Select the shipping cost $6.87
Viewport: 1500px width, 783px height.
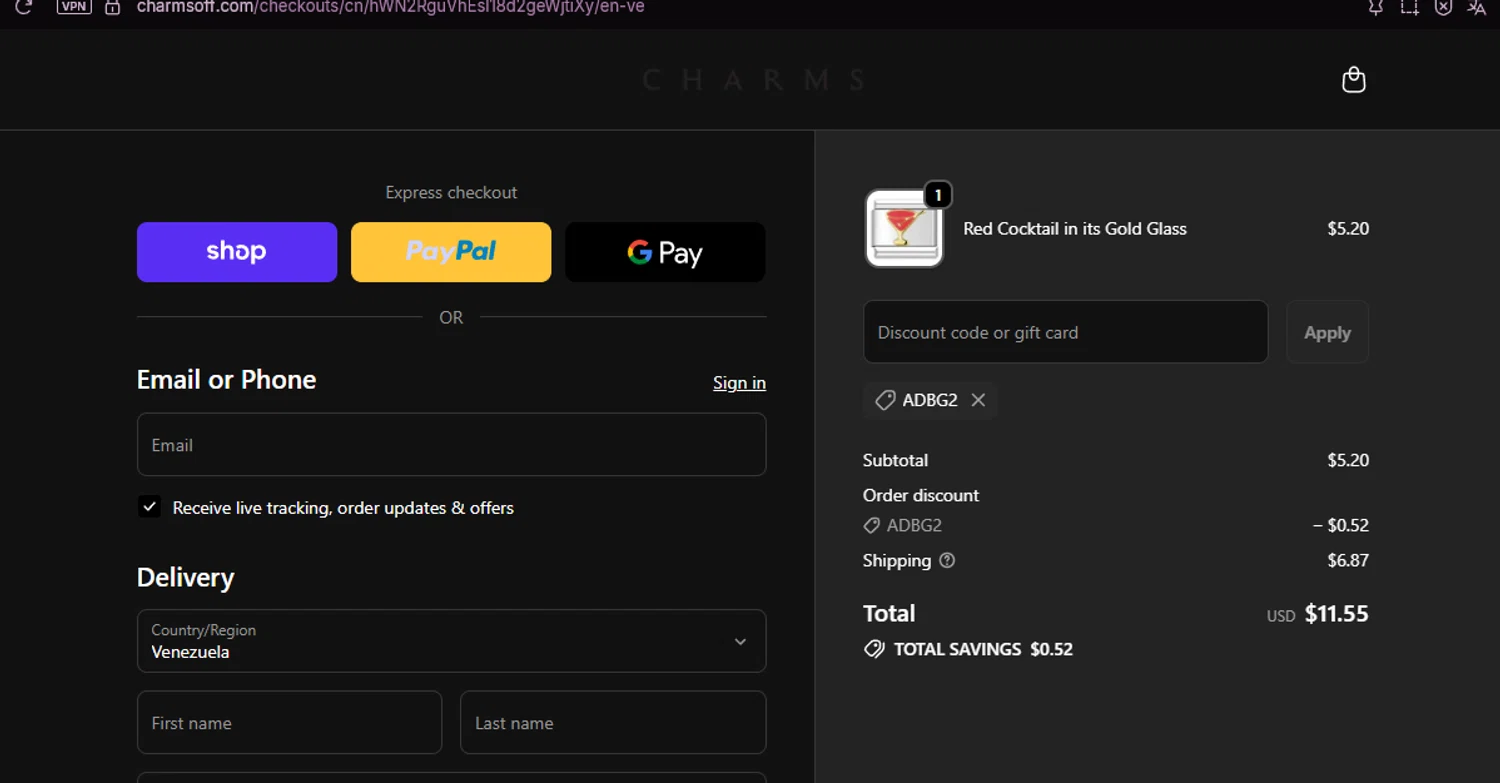pyautogui.click(x=1348, y=561)
